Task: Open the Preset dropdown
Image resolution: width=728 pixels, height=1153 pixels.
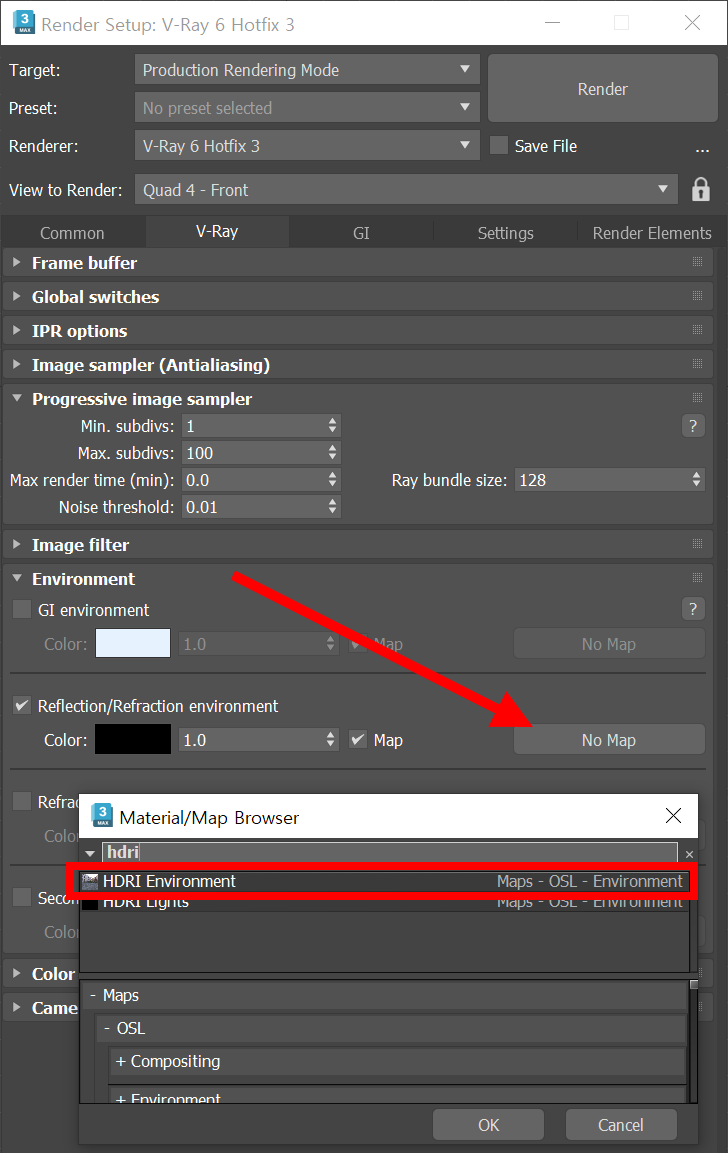Action: pos(307,107)
